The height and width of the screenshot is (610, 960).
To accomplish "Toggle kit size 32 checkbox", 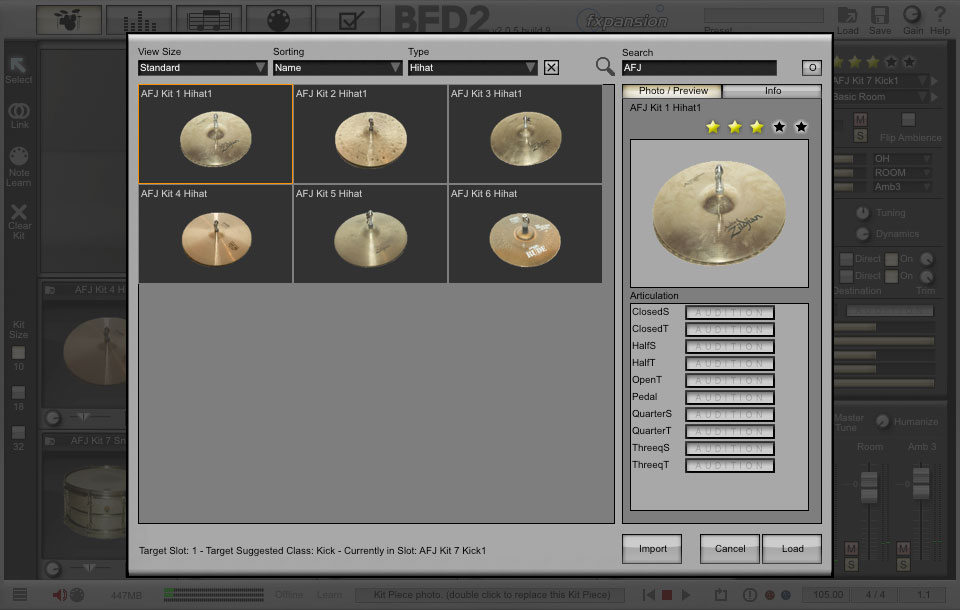I will click(x=18, y=432).
